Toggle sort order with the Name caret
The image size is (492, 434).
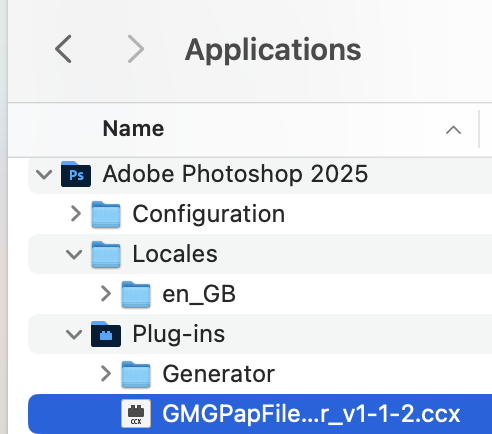[453, 130]
